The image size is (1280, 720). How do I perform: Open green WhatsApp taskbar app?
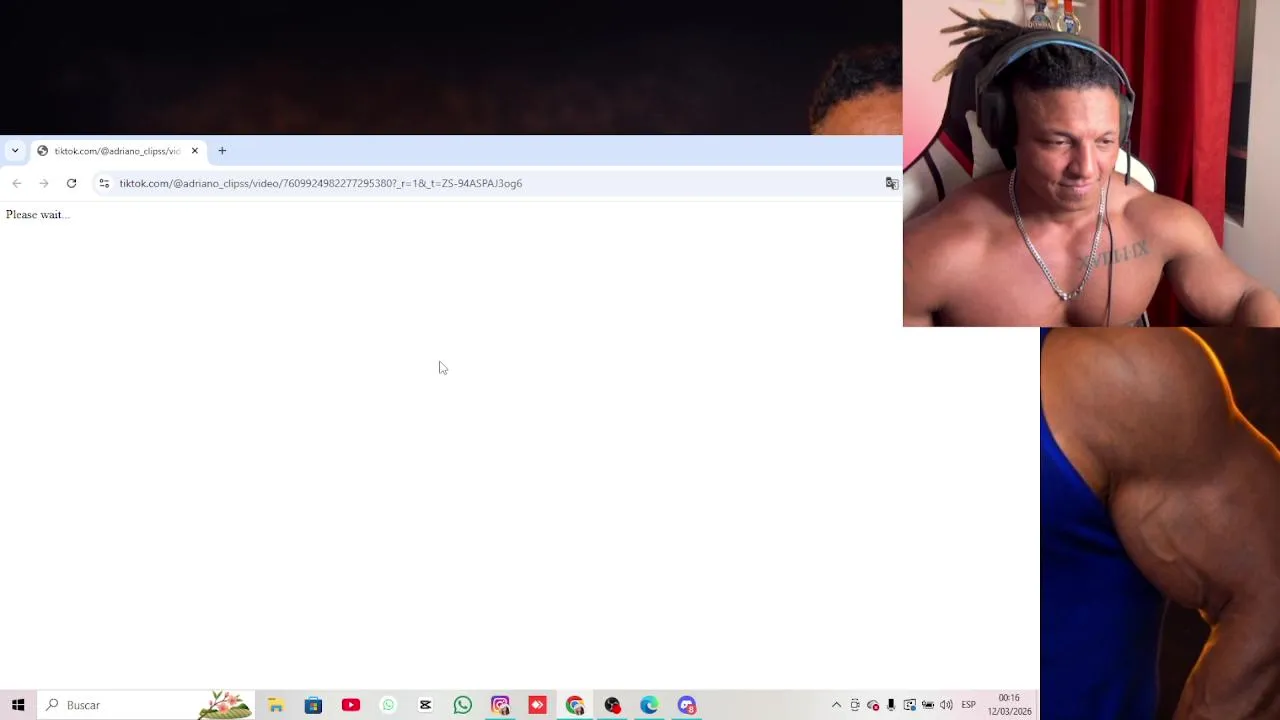click(x=463, y=705)
